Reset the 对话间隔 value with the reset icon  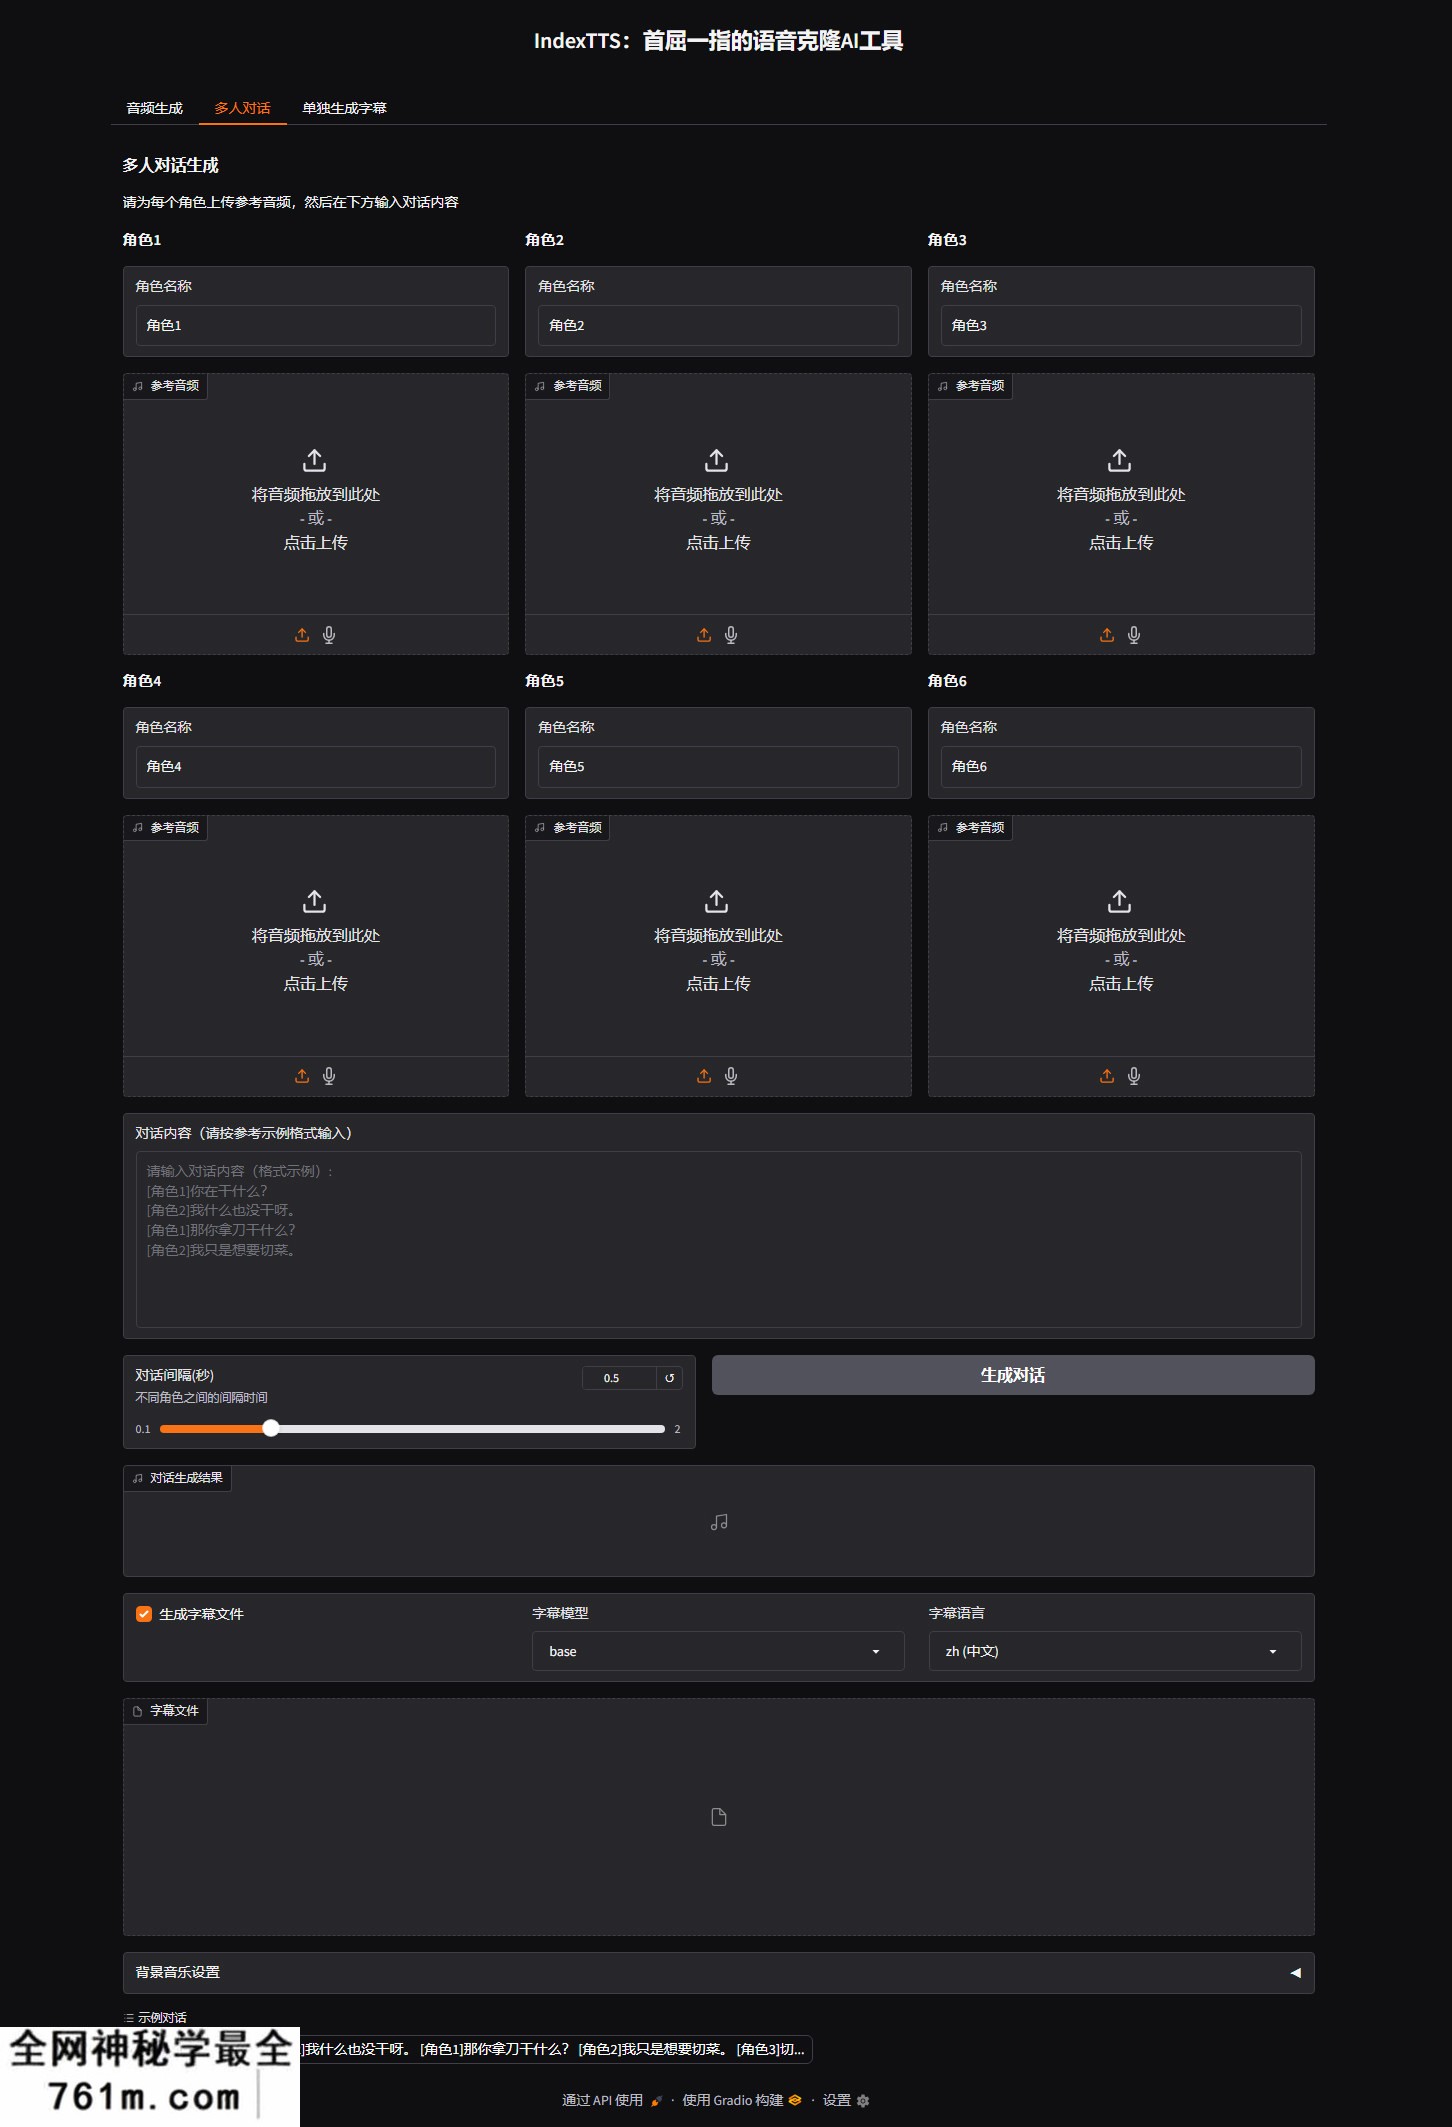pos(670,1378)
